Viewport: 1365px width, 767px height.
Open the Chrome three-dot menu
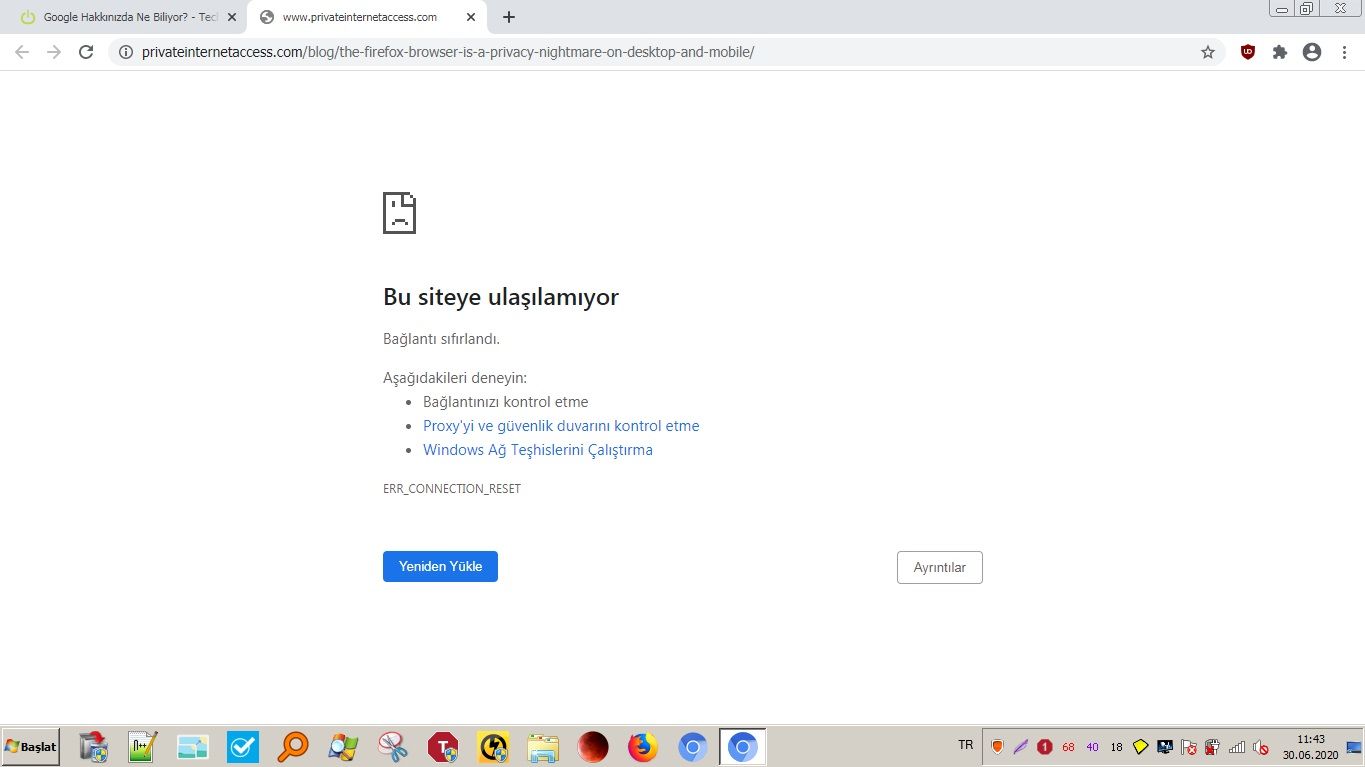pyautogui.click(x=1345, y=52)
